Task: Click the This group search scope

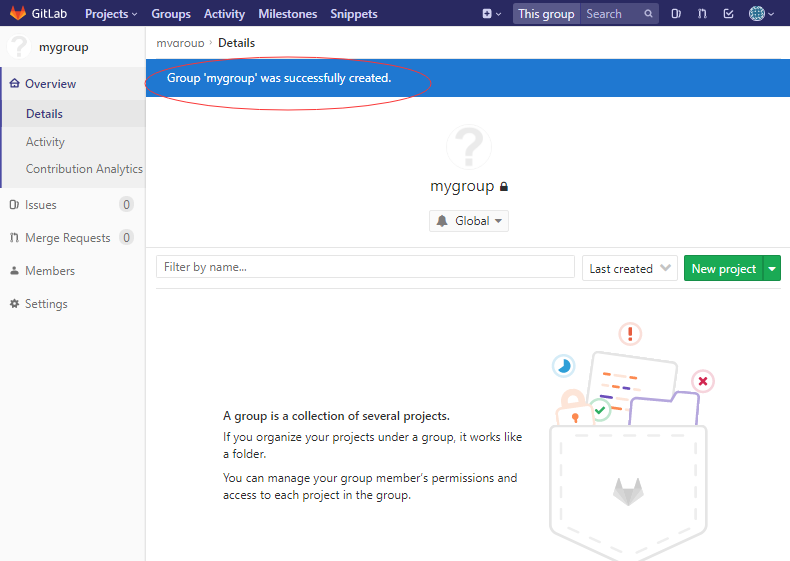Action: [x=546, y=14]
